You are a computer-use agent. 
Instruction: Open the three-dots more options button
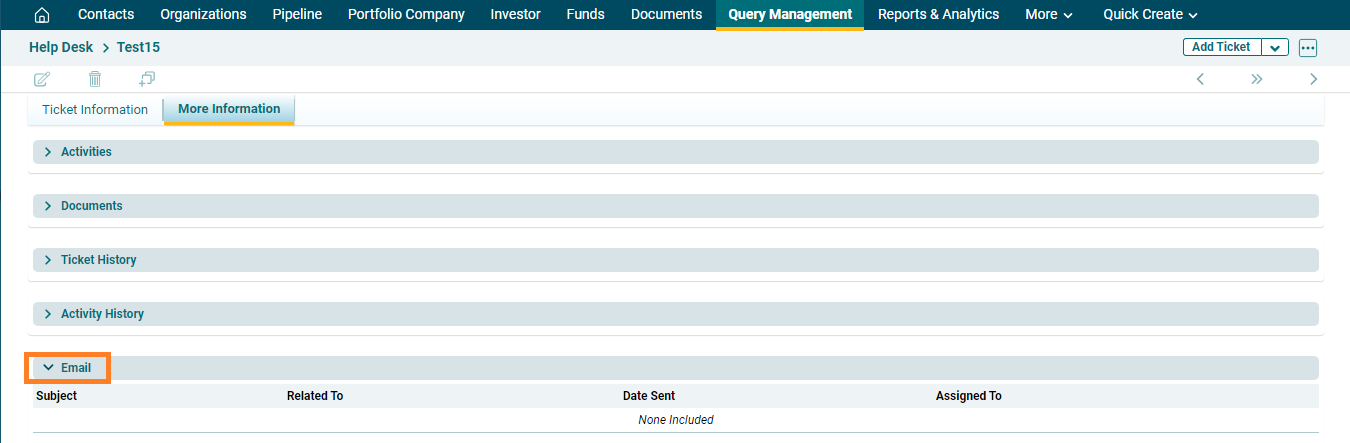click(x=1308, y=48)
